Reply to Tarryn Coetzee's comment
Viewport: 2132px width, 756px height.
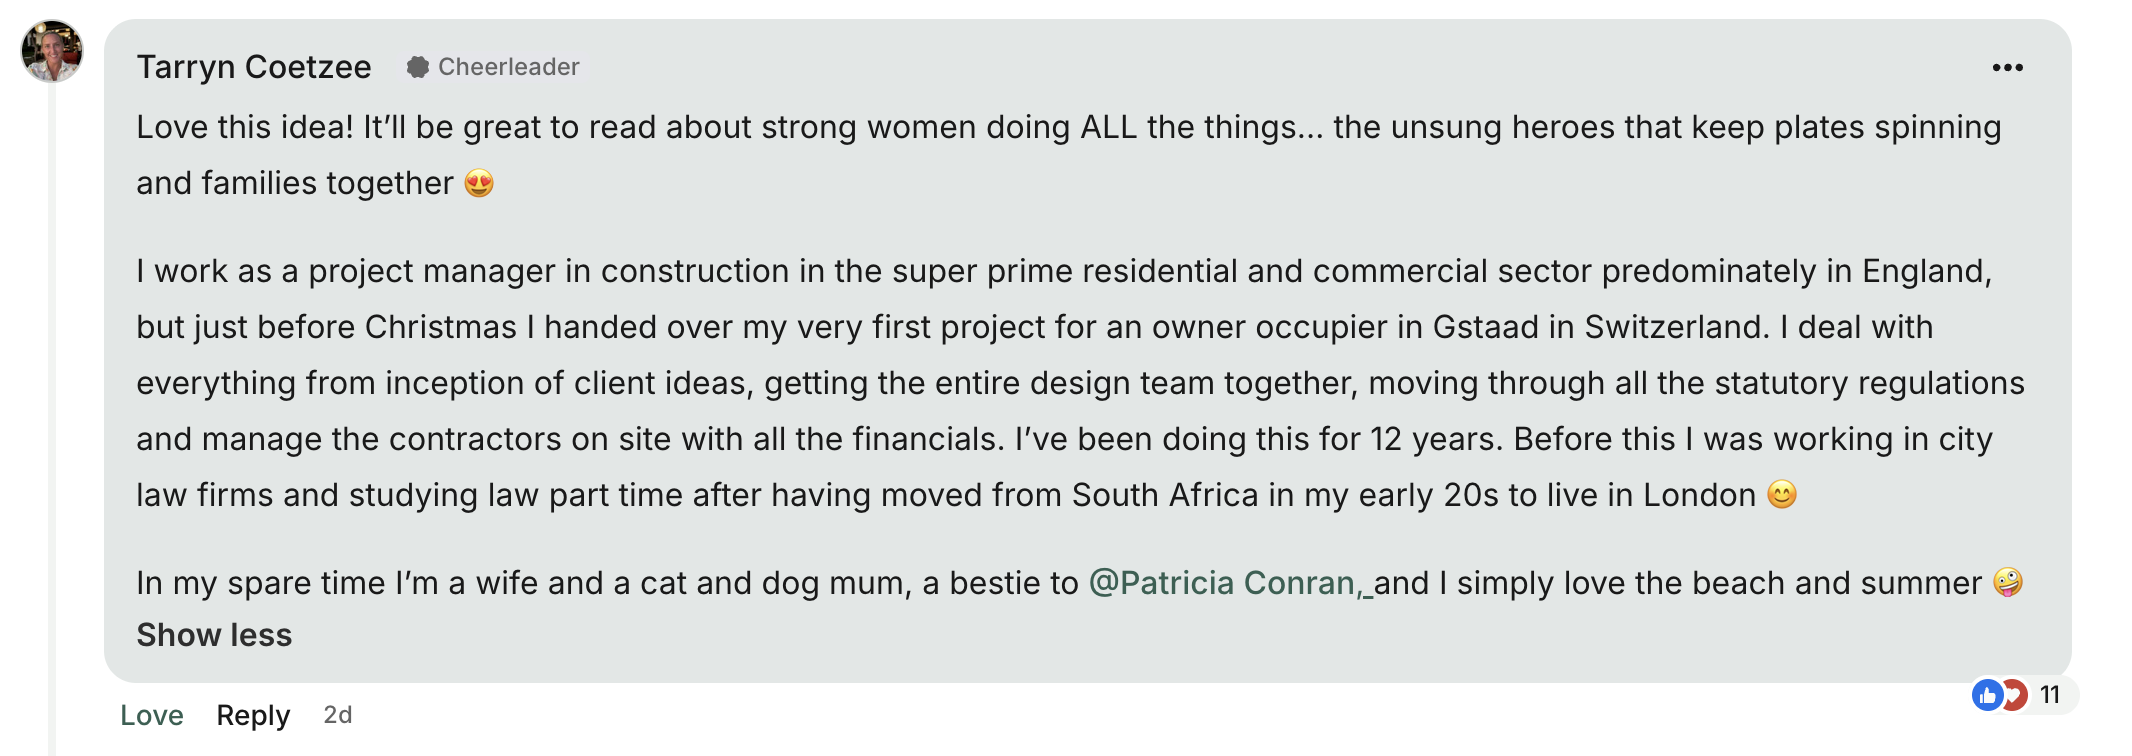(x=253, y=715)
